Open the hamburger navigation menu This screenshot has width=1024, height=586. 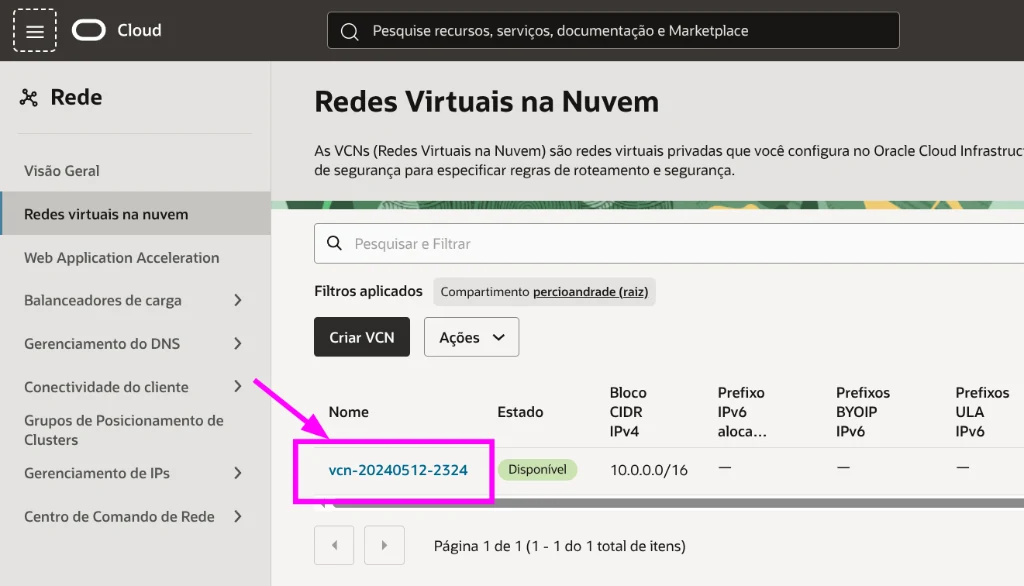click(35, 31)
